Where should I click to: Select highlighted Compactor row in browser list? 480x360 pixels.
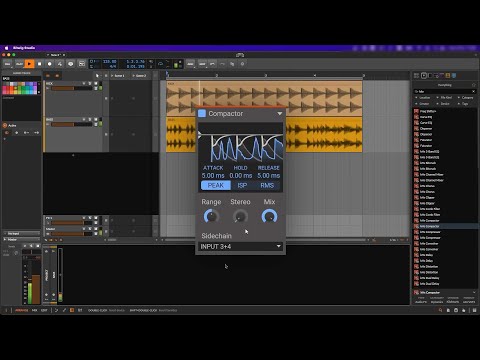[445, 226]
